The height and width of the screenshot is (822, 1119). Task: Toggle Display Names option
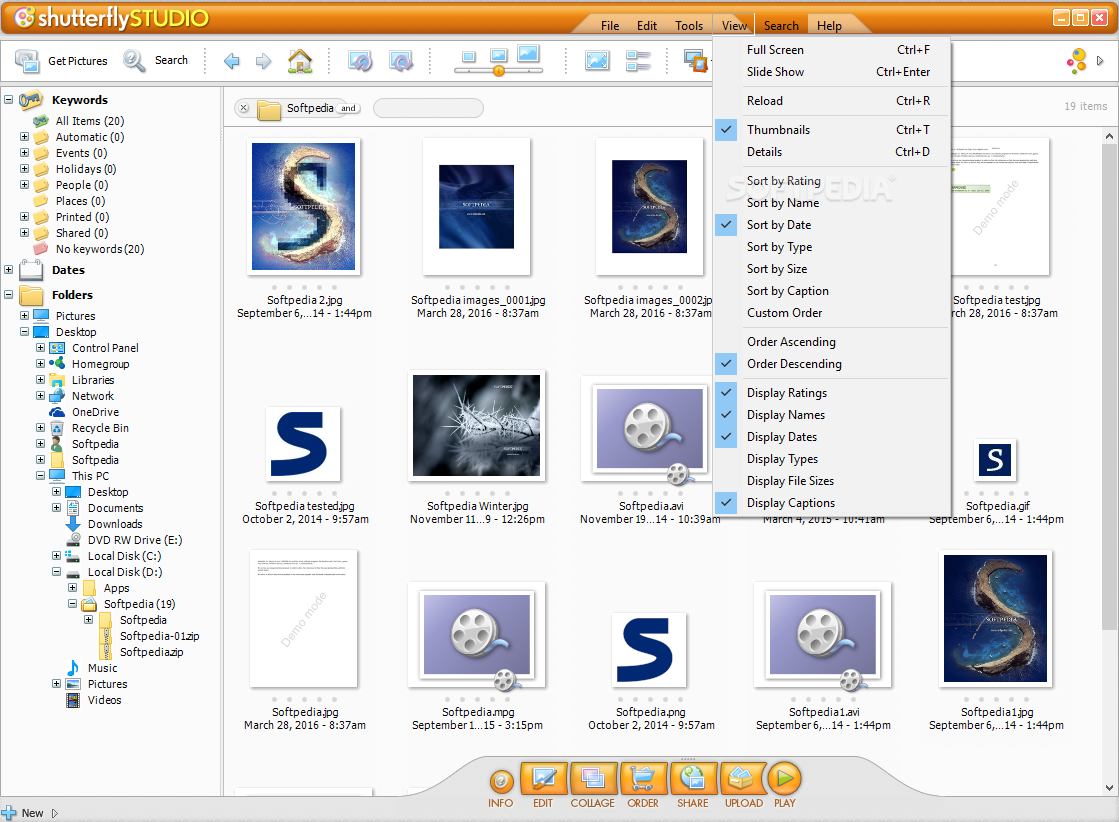click(x=832, y=415)
